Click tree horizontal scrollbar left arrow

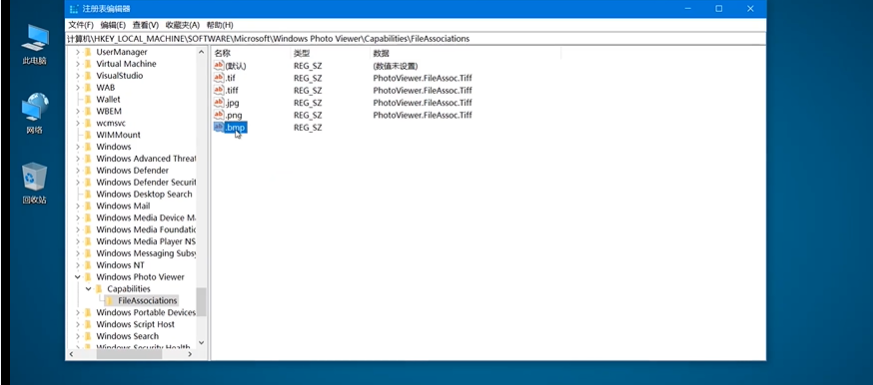[x=71, y=354]
